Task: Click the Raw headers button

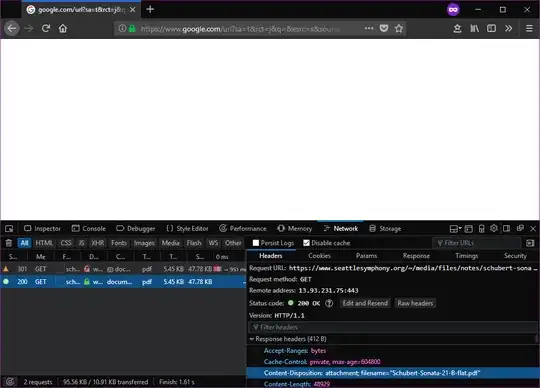Action: click(x=415, y=303)
